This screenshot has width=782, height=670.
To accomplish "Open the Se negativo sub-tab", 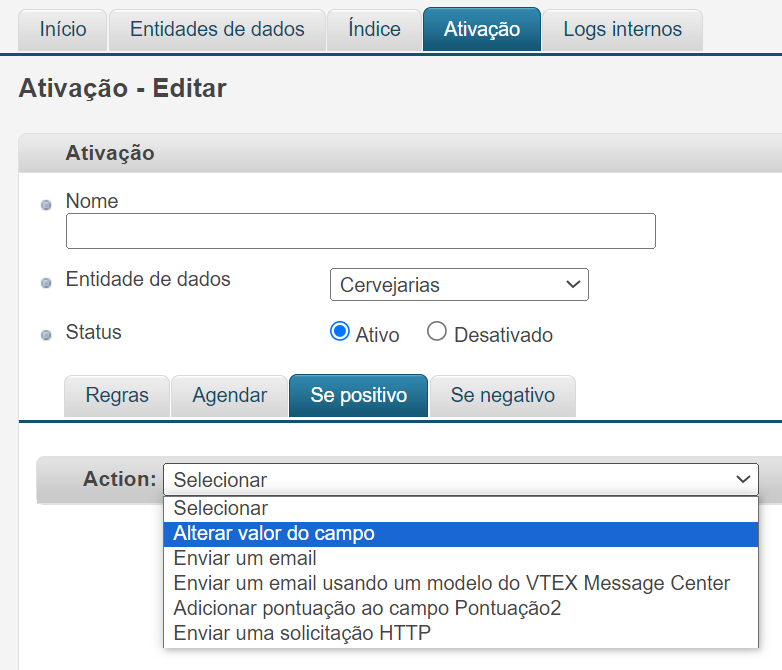I will [x=502, y=396].
